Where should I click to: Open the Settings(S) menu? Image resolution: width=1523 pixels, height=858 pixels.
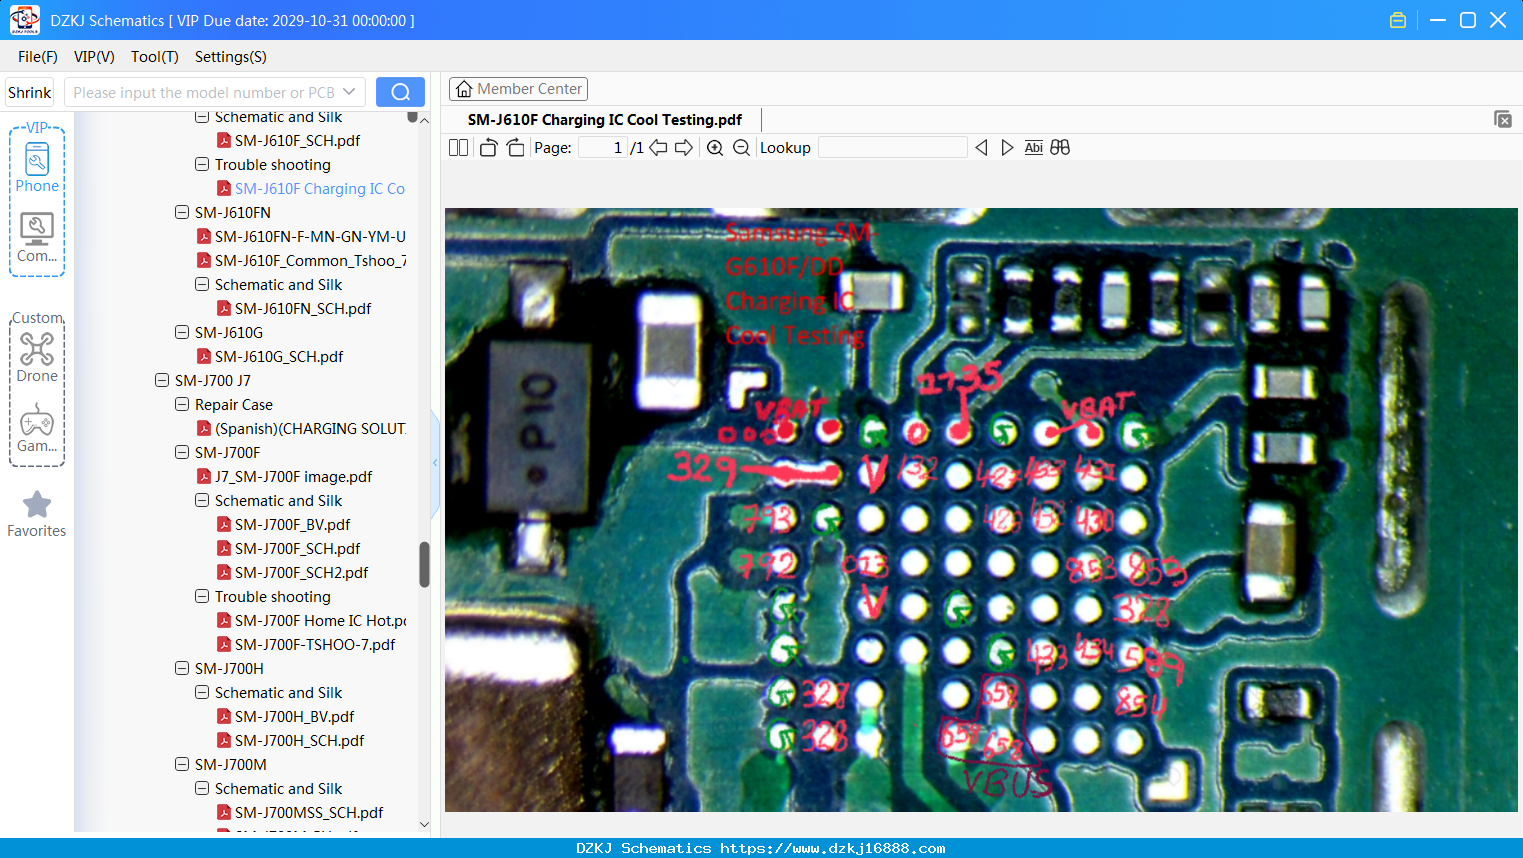click(231, 57)
